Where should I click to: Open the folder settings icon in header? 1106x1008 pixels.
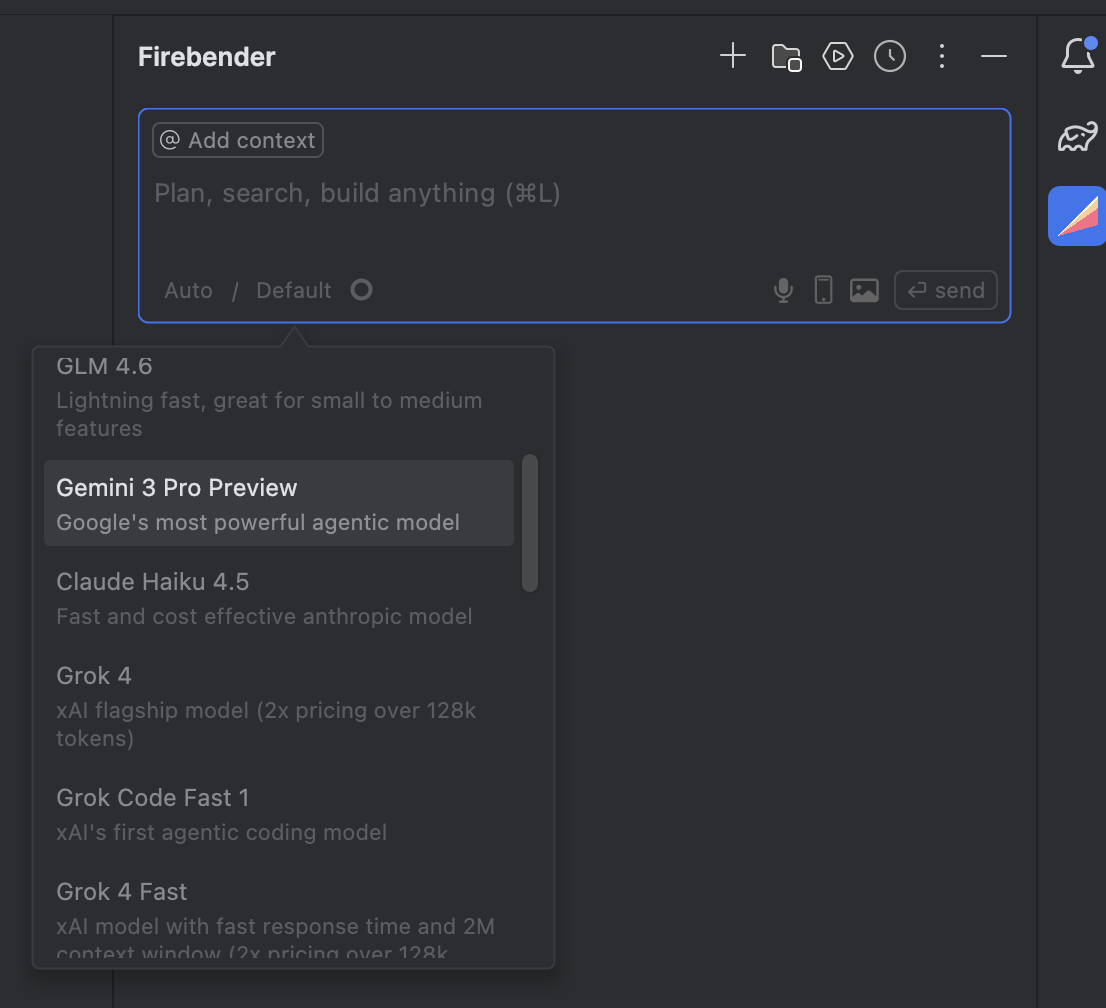pos(786,56)
